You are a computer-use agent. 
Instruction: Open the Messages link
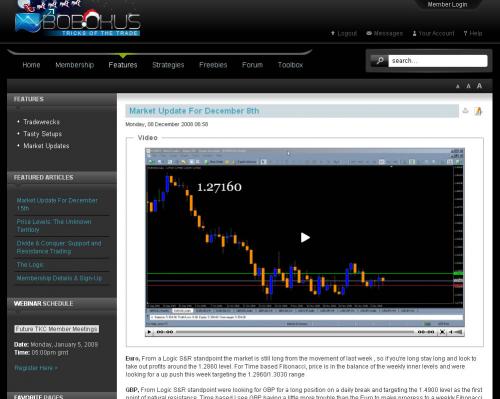384,33
